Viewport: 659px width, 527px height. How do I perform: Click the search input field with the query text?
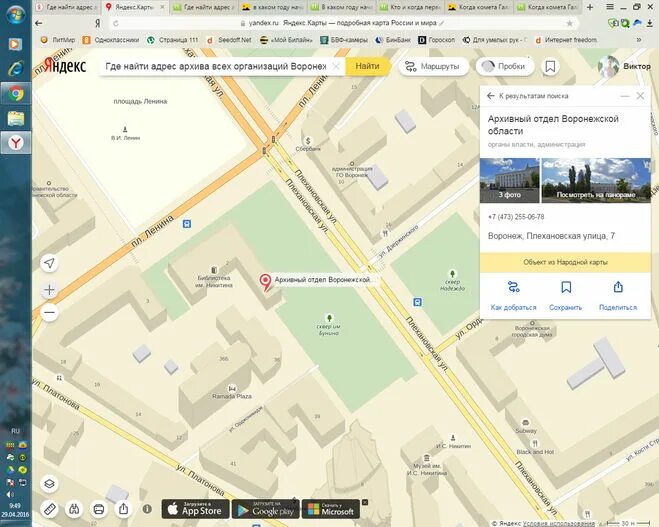pos(215,66)
